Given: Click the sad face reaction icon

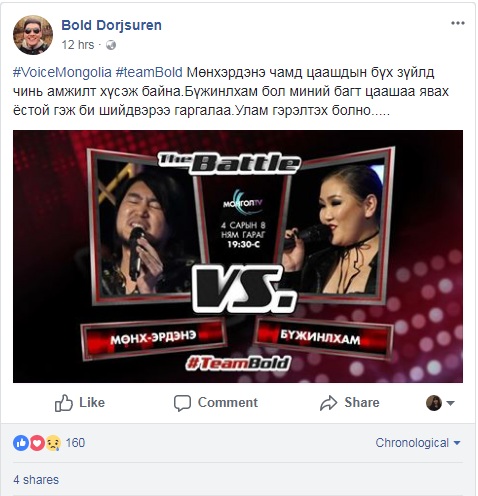Looking at the screenshot, I should tap(53, 443).
